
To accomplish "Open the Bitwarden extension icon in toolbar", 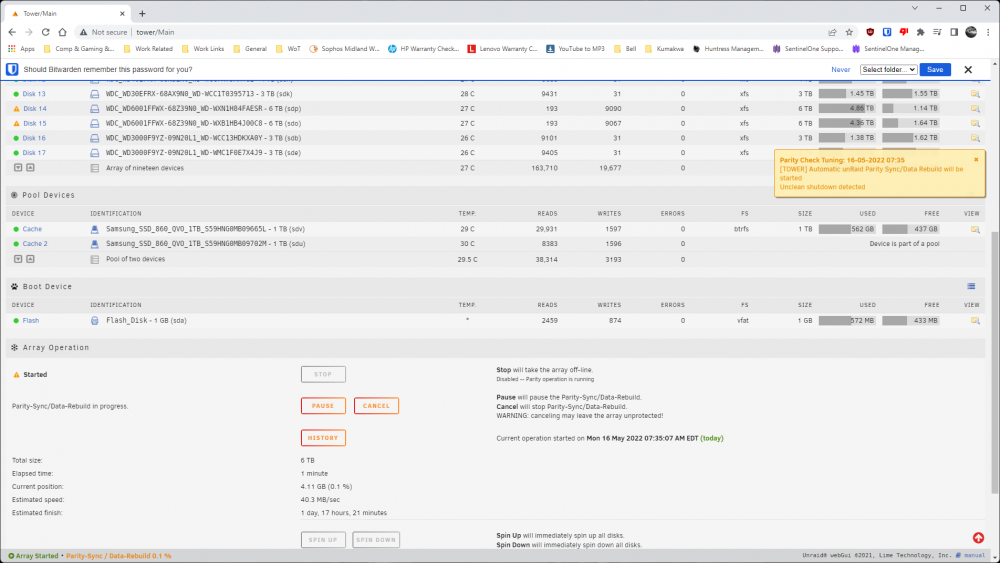I will tap(887, 32).
